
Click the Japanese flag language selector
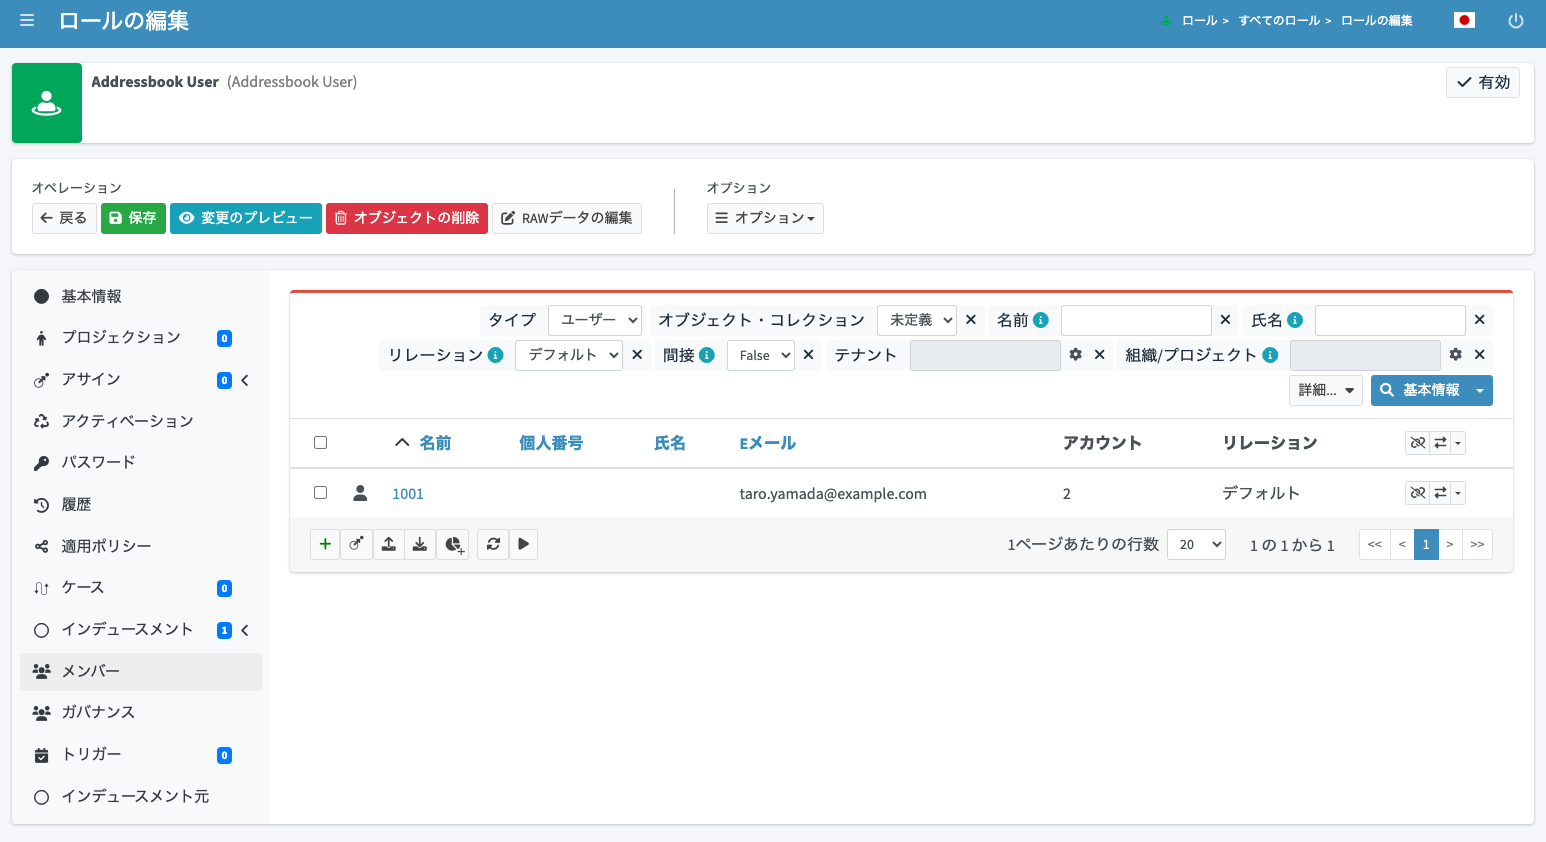coord(1464,20)
